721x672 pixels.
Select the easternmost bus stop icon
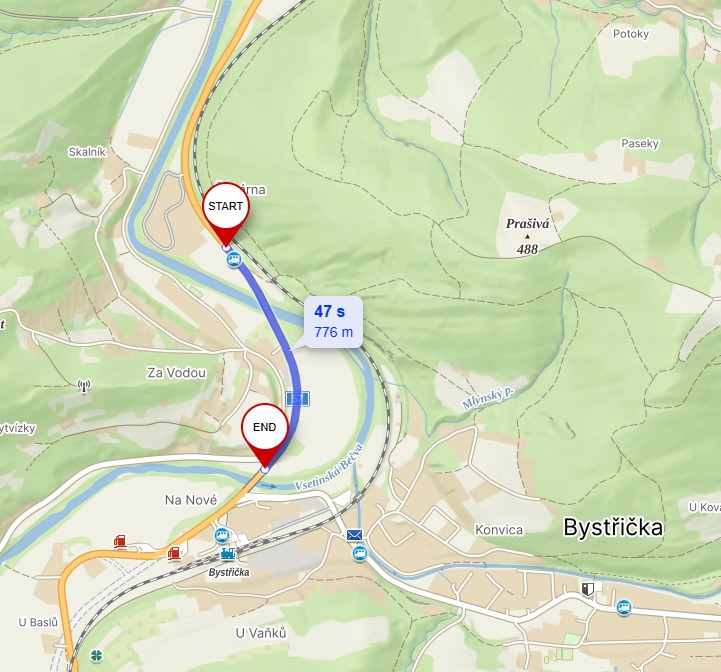click(624, 607)
